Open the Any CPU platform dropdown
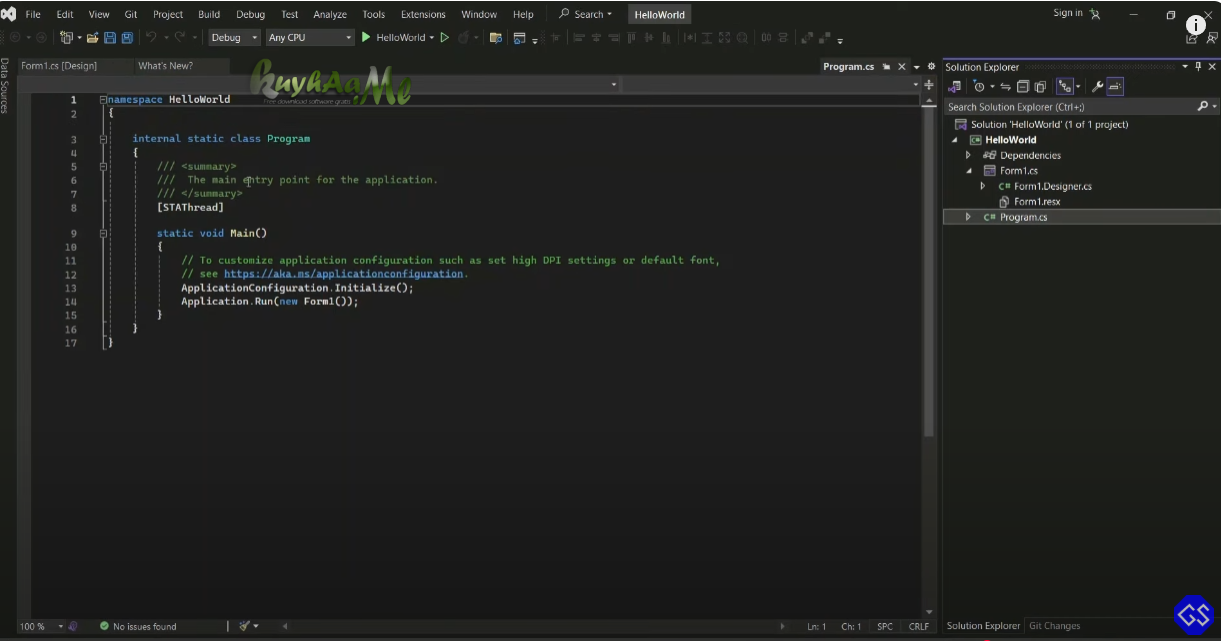Viewport: 1221px width, 641px height. tap(309, 38)
